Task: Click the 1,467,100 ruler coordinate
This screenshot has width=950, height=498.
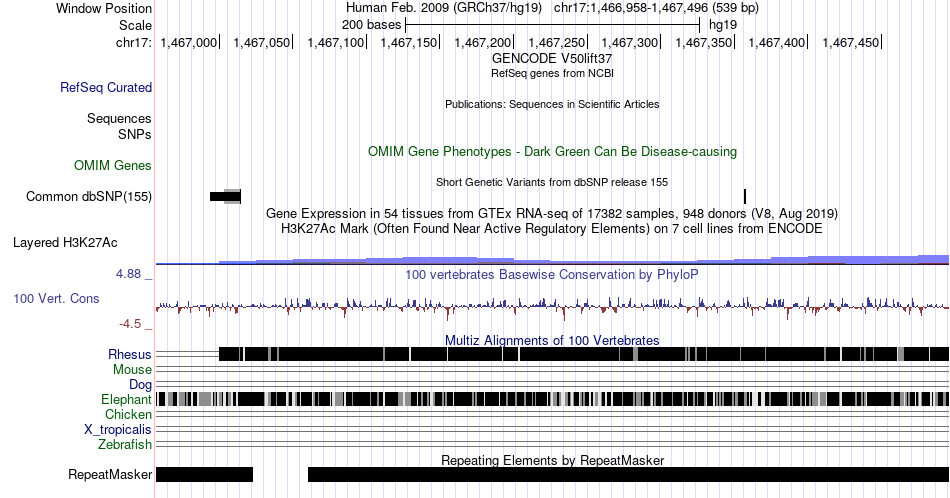Action: [336, 42]
